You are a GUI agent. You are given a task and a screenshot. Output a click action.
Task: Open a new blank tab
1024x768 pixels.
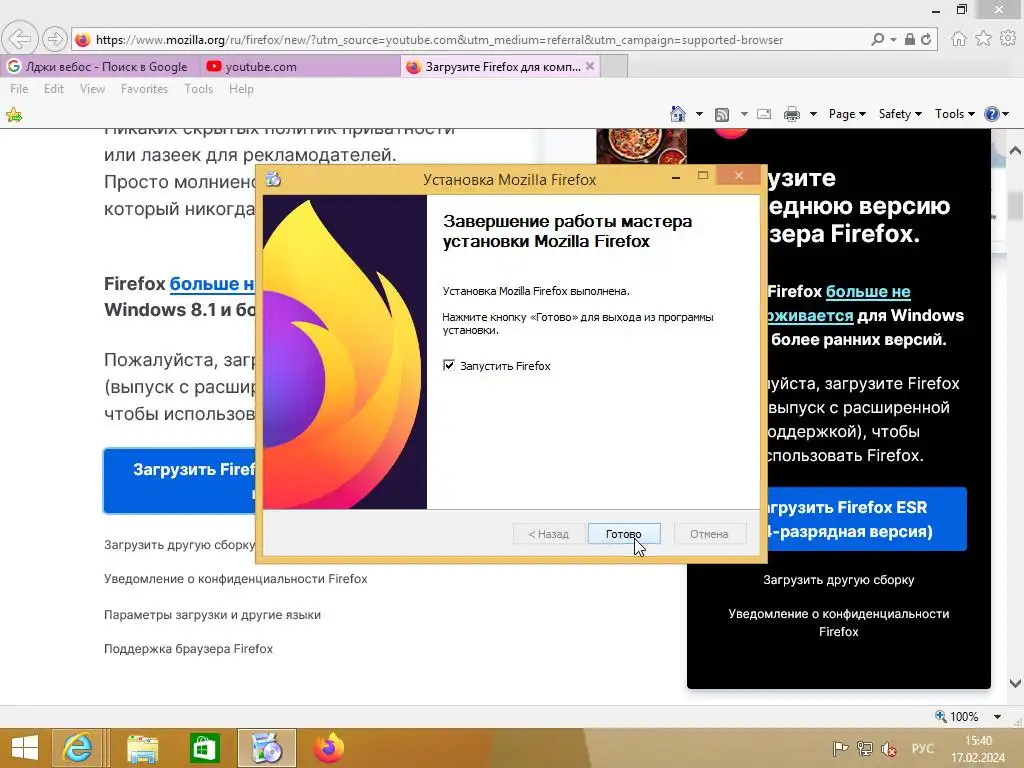tap(614, 66)
